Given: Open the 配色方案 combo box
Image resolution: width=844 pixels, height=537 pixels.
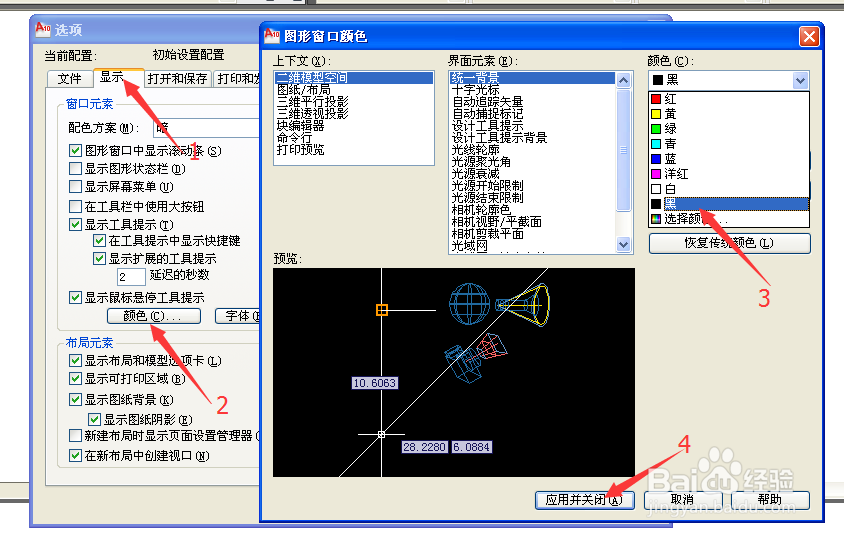Looking at the screenshot, I should point(207,128).
